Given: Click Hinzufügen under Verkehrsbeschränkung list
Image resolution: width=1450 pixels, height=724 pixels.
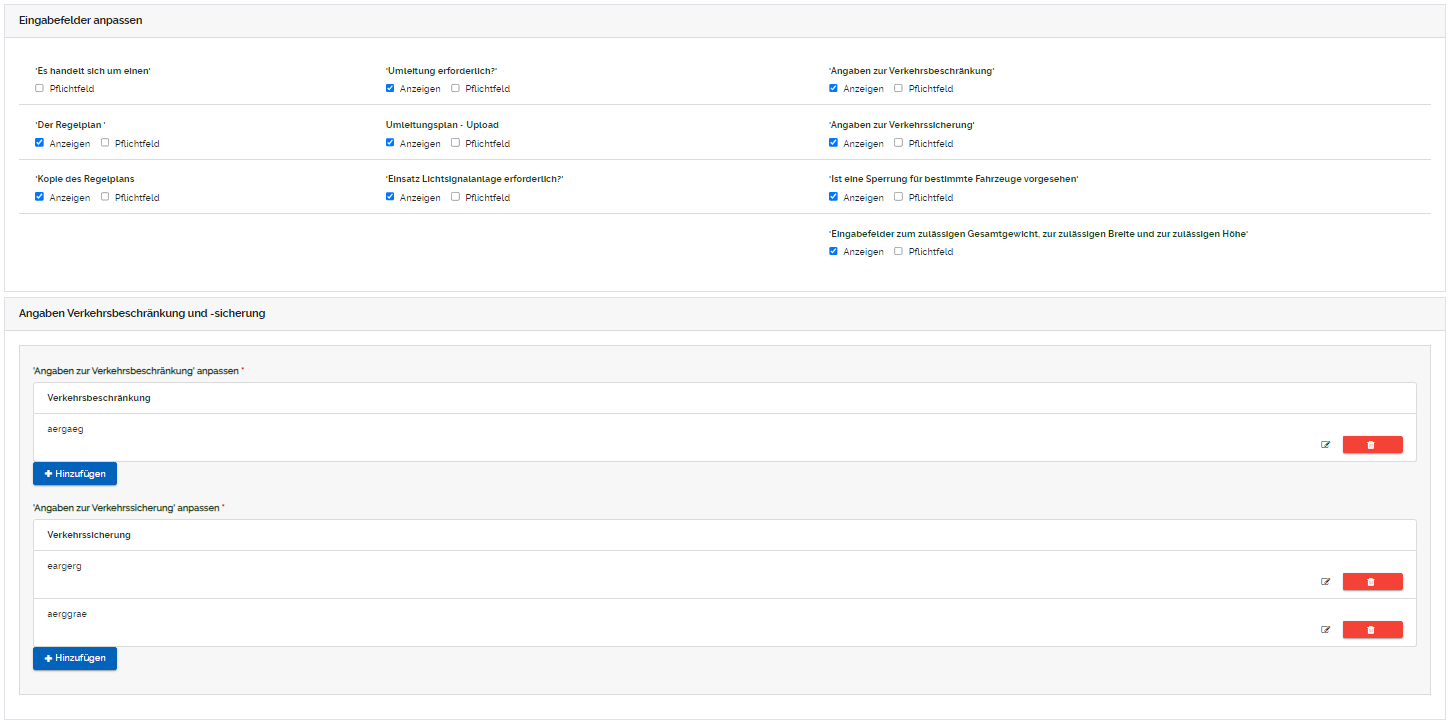Looking at the screenshot, I should [75, 473].
